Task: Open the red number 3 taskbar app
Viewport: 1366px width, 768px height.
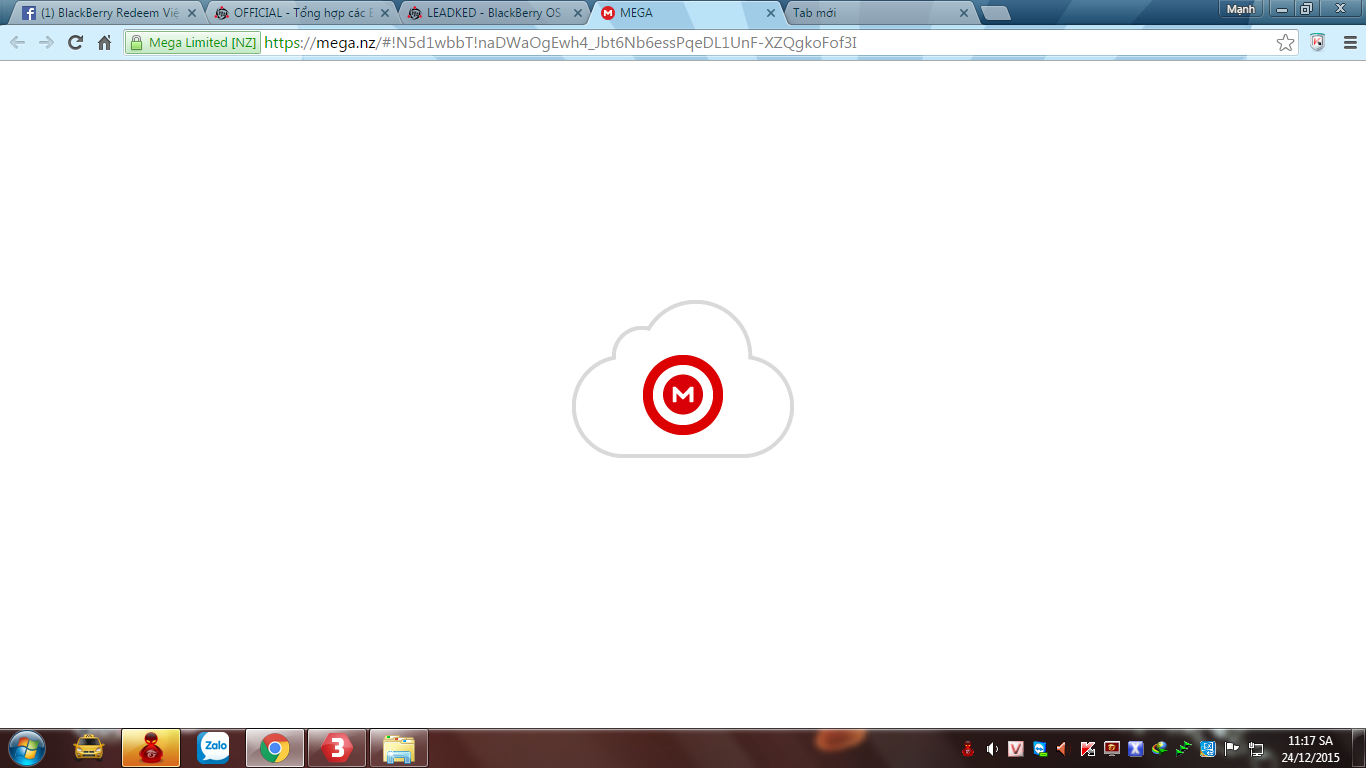Action: click(337, 748)
